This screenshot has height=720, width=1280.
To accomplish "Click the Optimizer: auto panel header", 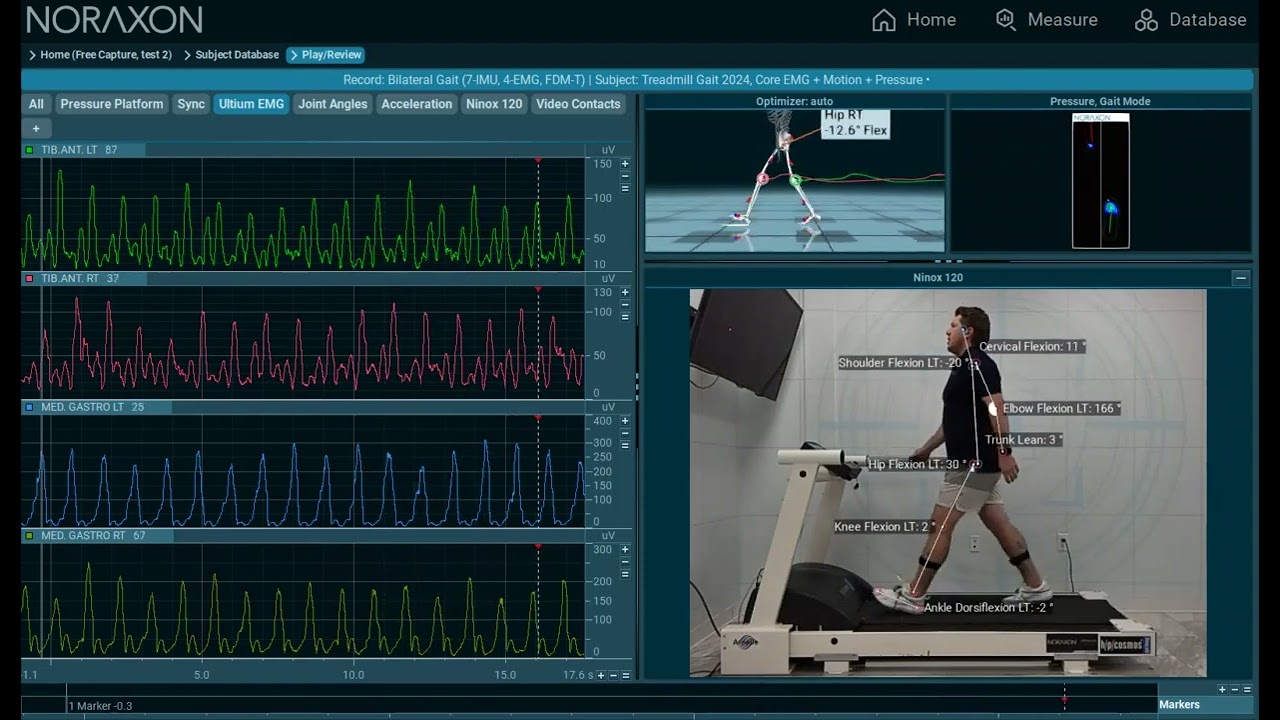I will coord(794,101).
